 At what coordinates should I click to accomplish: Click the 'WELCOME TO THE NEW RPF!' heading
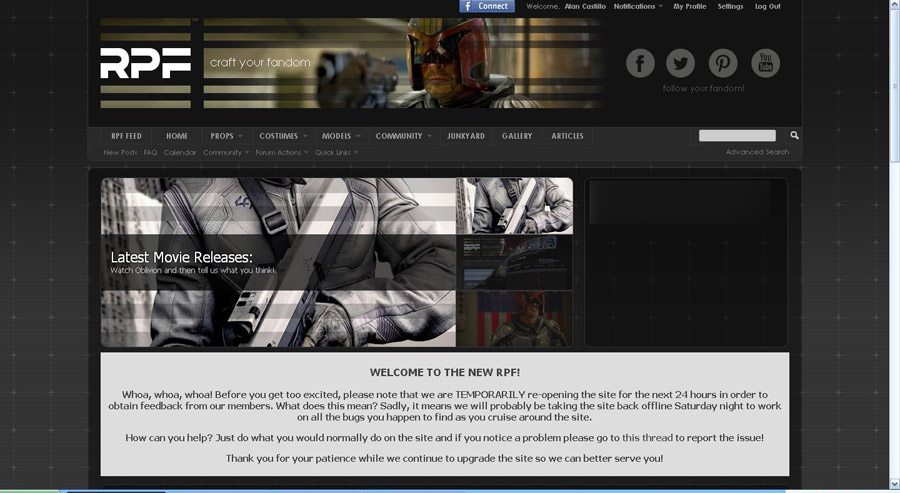click(x=445, y=372)
